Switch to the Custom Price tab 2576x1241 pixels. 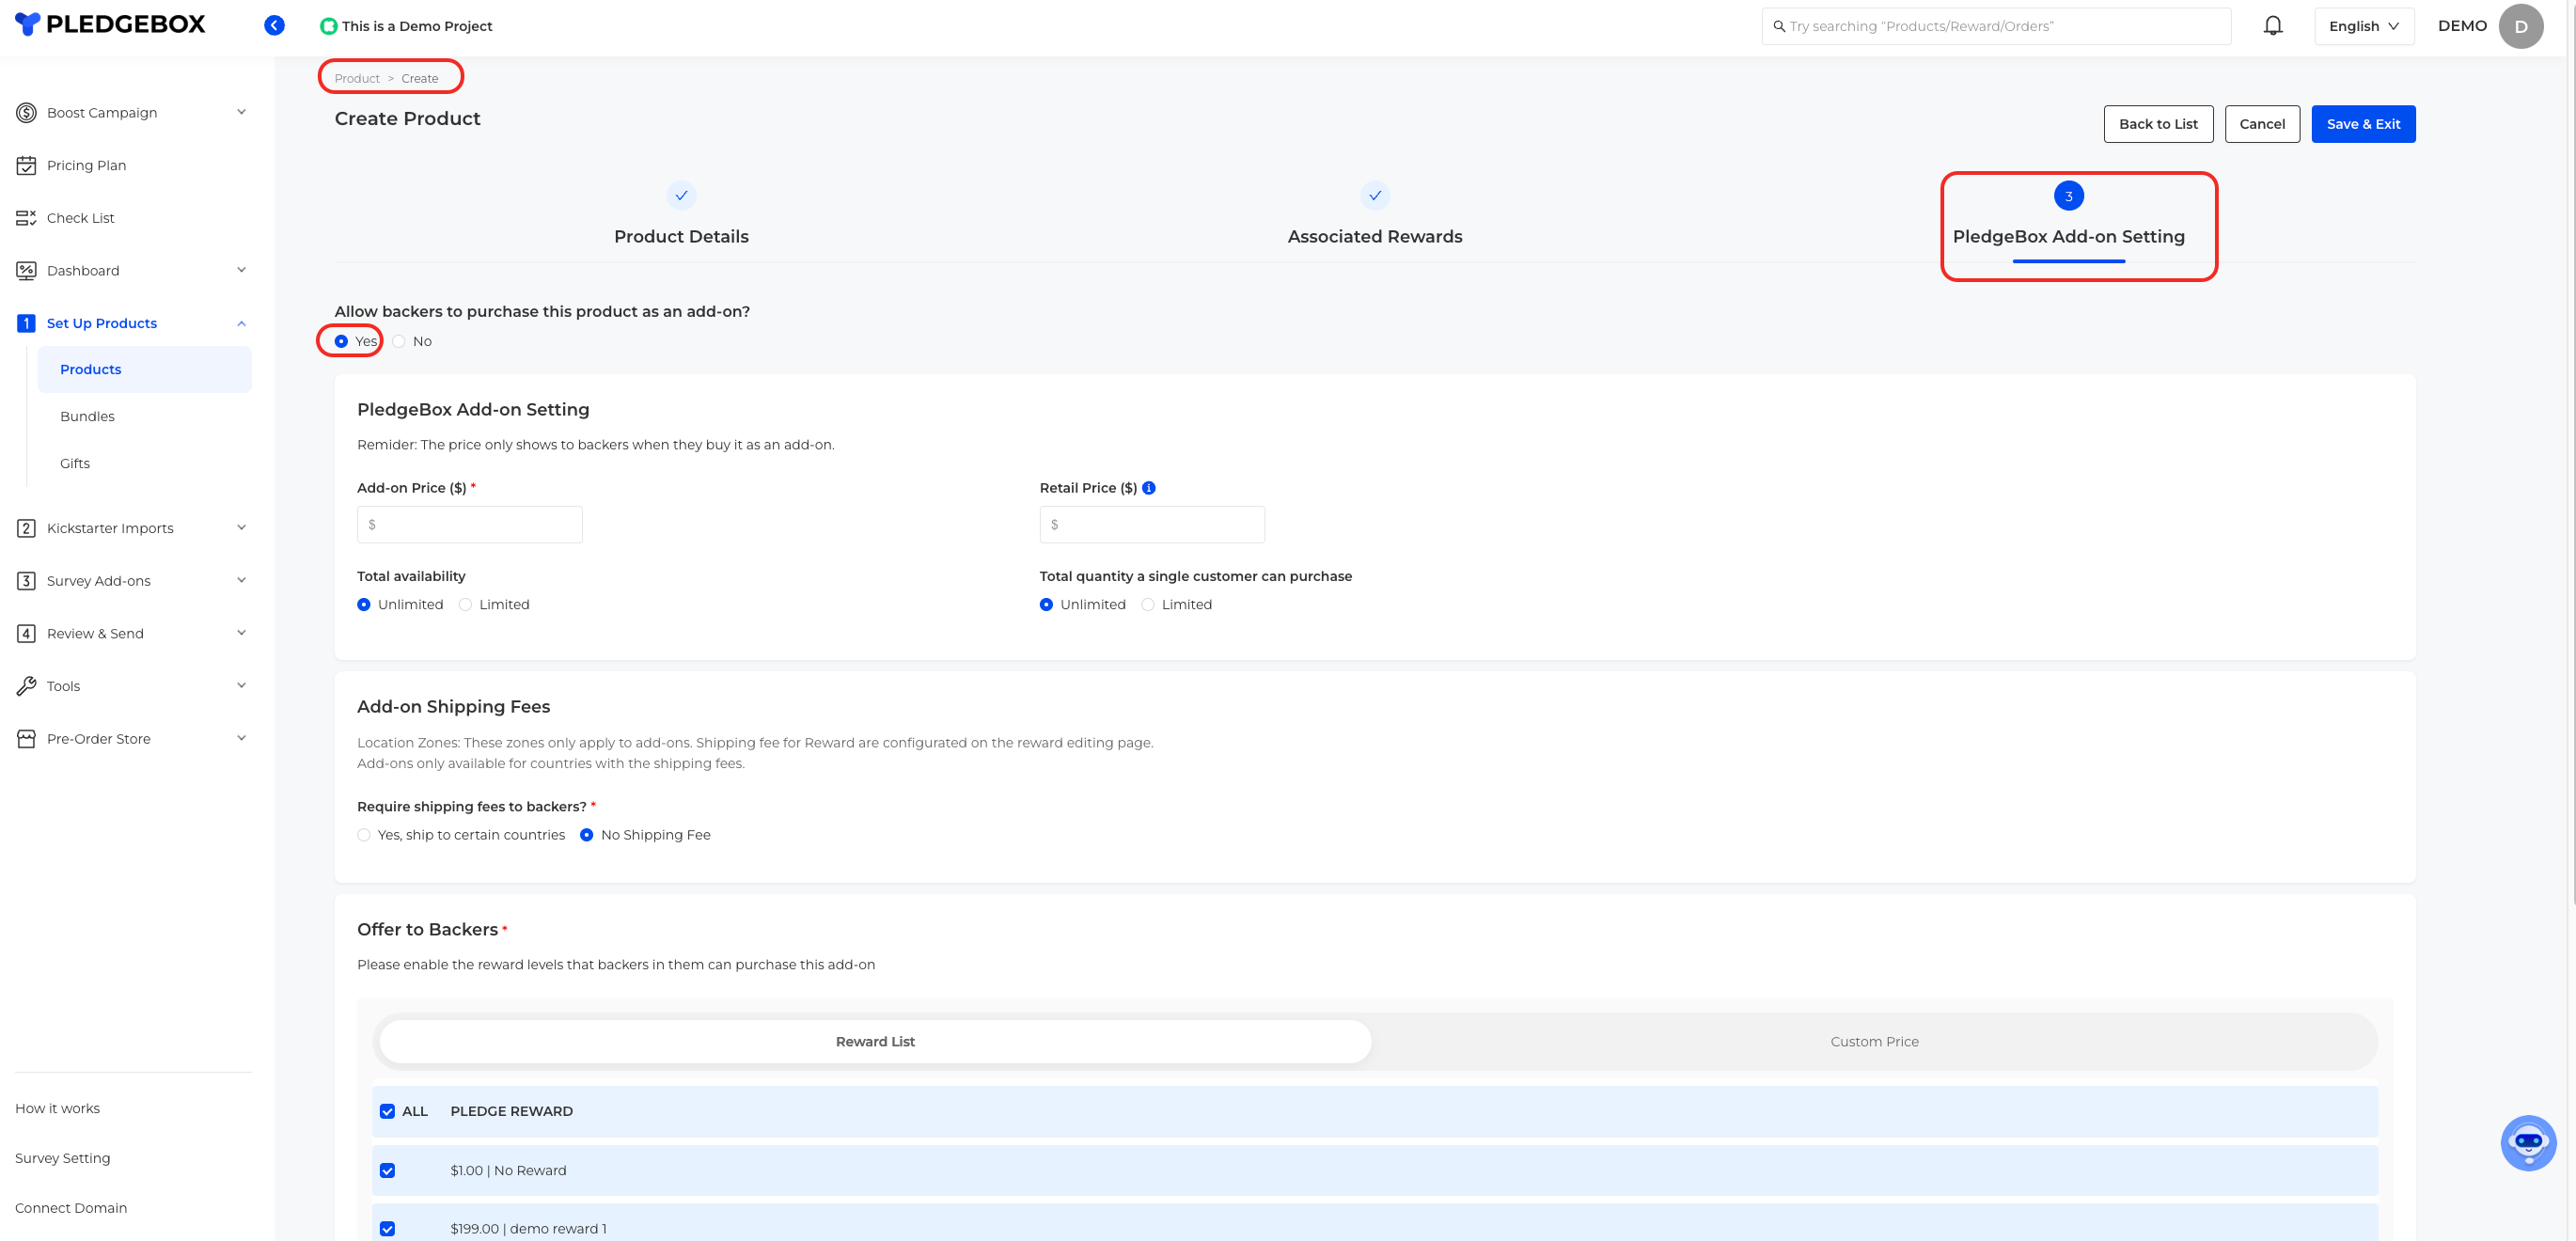(x=1874, y=1042)
